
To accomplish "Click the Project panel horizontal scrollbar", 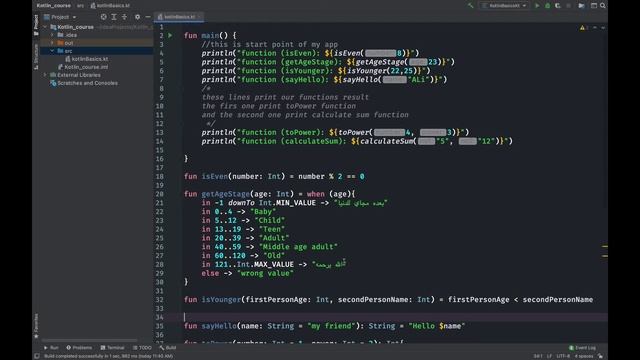I will (x=89, y=340).
